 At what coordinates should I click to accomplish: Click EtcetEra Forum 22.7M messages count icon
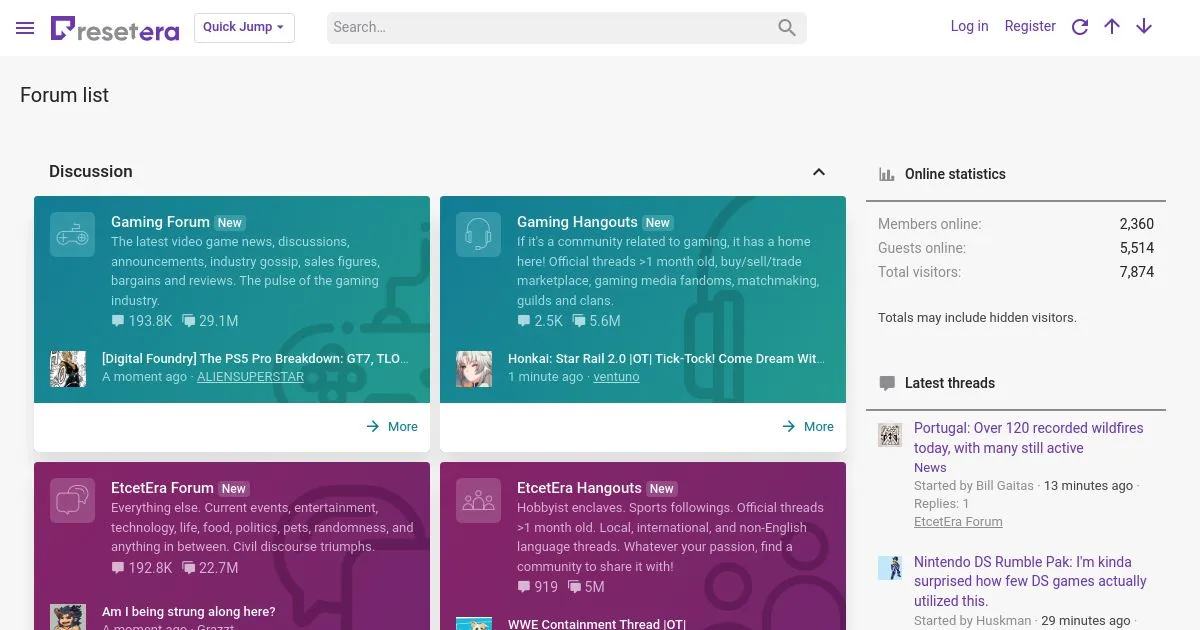(x=188, y=568)
